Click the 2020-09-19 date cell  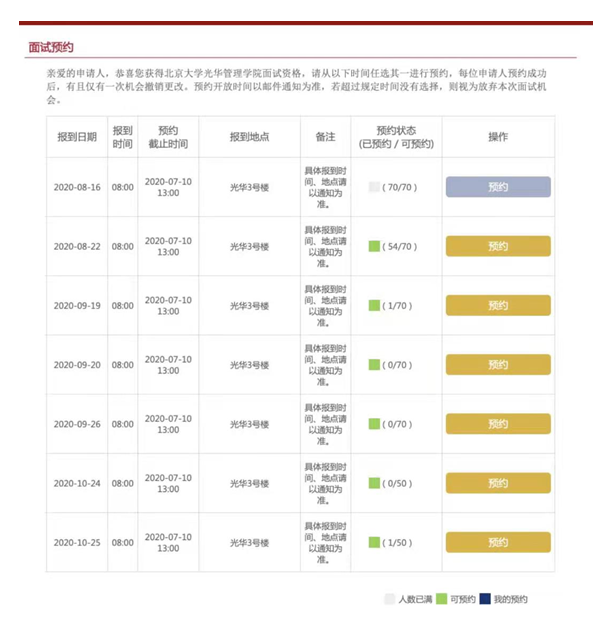77,305
